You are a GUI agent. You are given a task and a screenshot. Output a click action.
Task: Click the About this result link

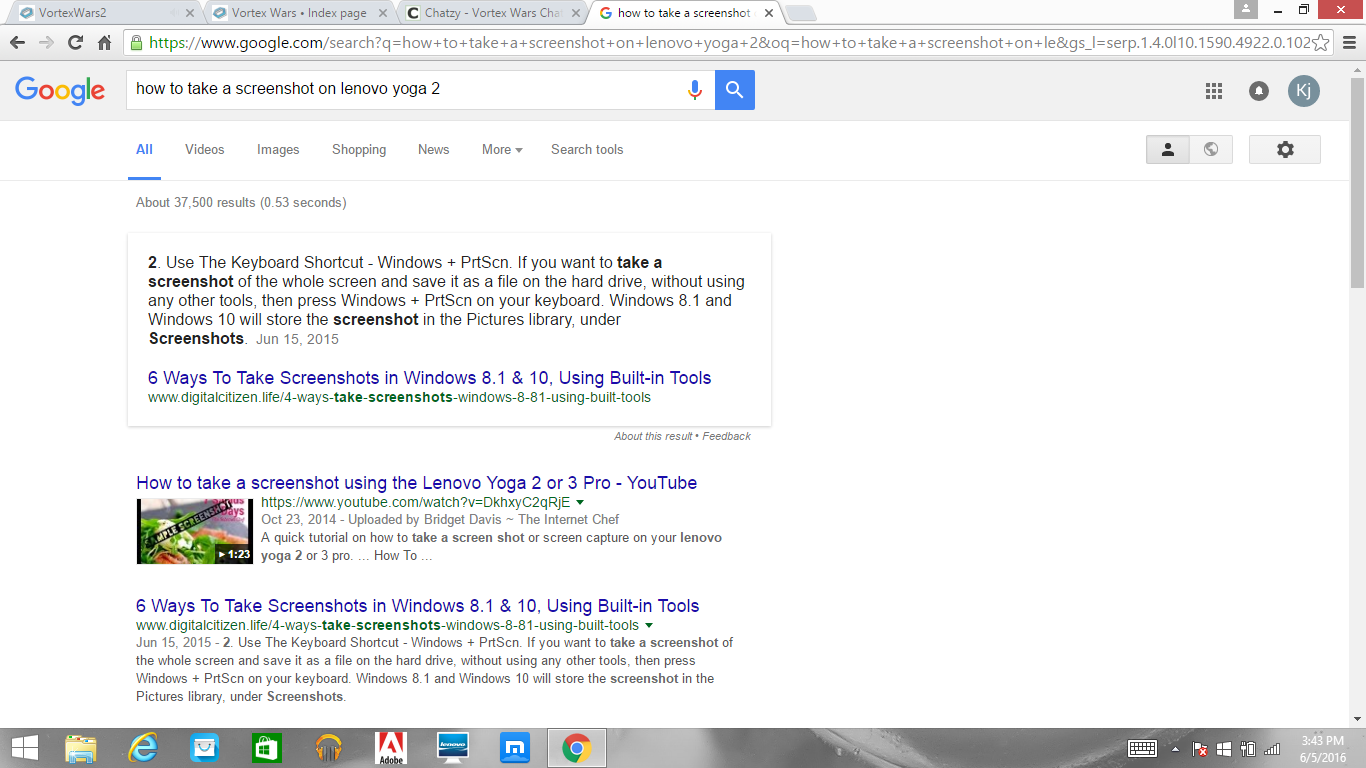pos(653,436)
